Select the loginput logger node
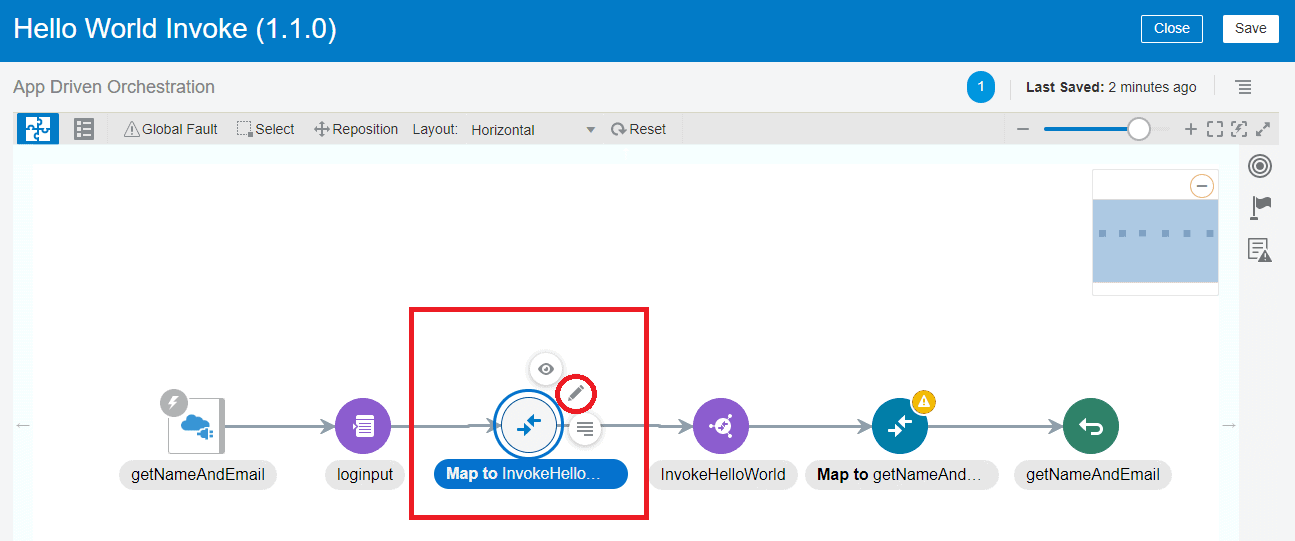The height and width of the screenshot is (541, 1295). tap(363, 427)
